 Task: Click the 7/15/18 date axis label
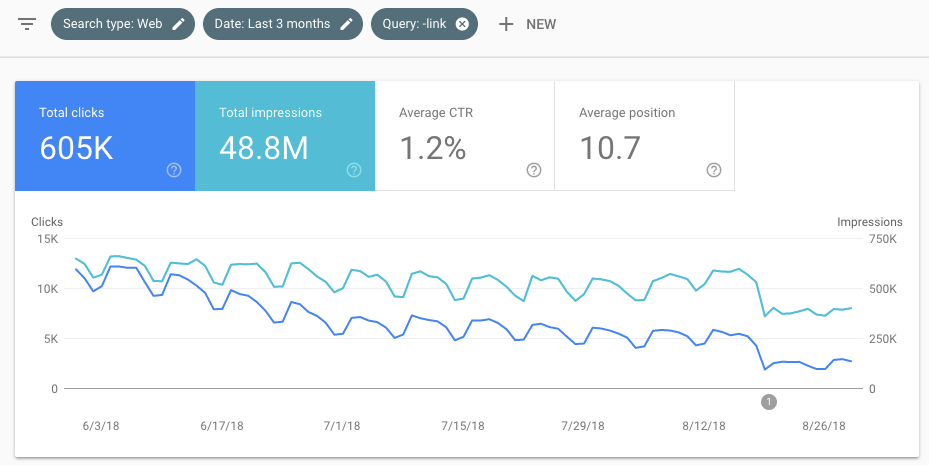[462, 426]
